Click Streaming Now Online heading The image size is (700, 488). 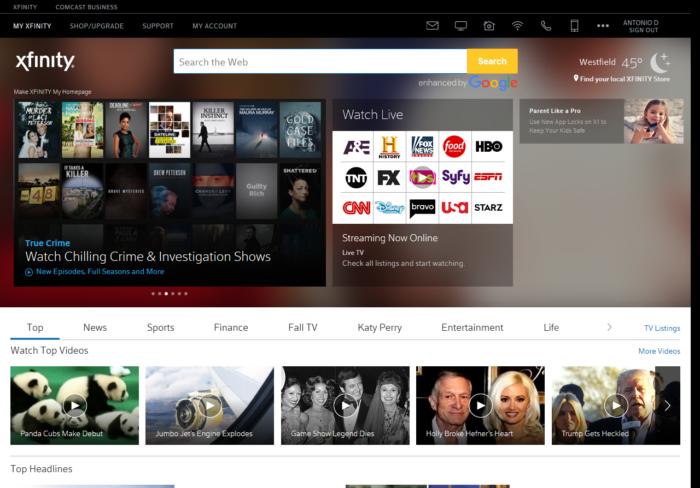point(390,238)
